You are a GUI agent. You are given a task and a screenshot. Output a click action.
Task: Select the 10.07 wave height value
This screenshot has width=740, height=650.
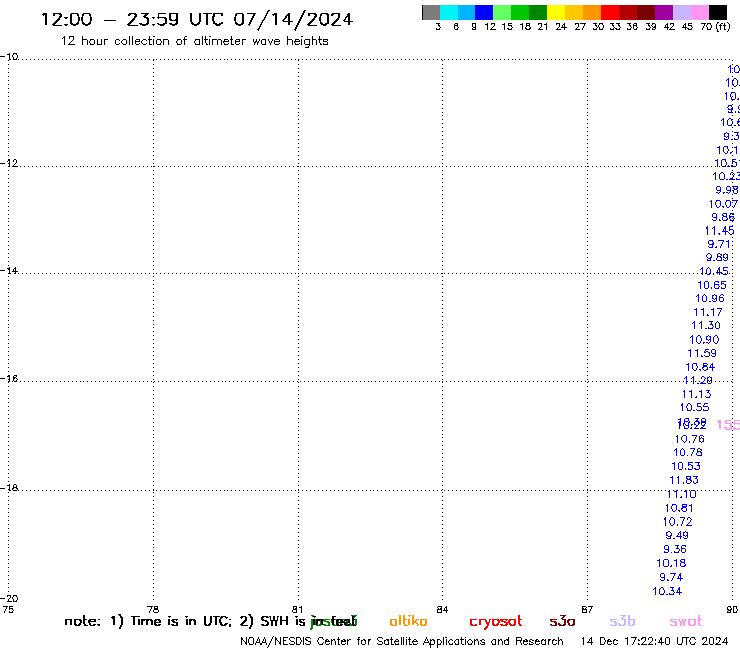pos(723,204)
